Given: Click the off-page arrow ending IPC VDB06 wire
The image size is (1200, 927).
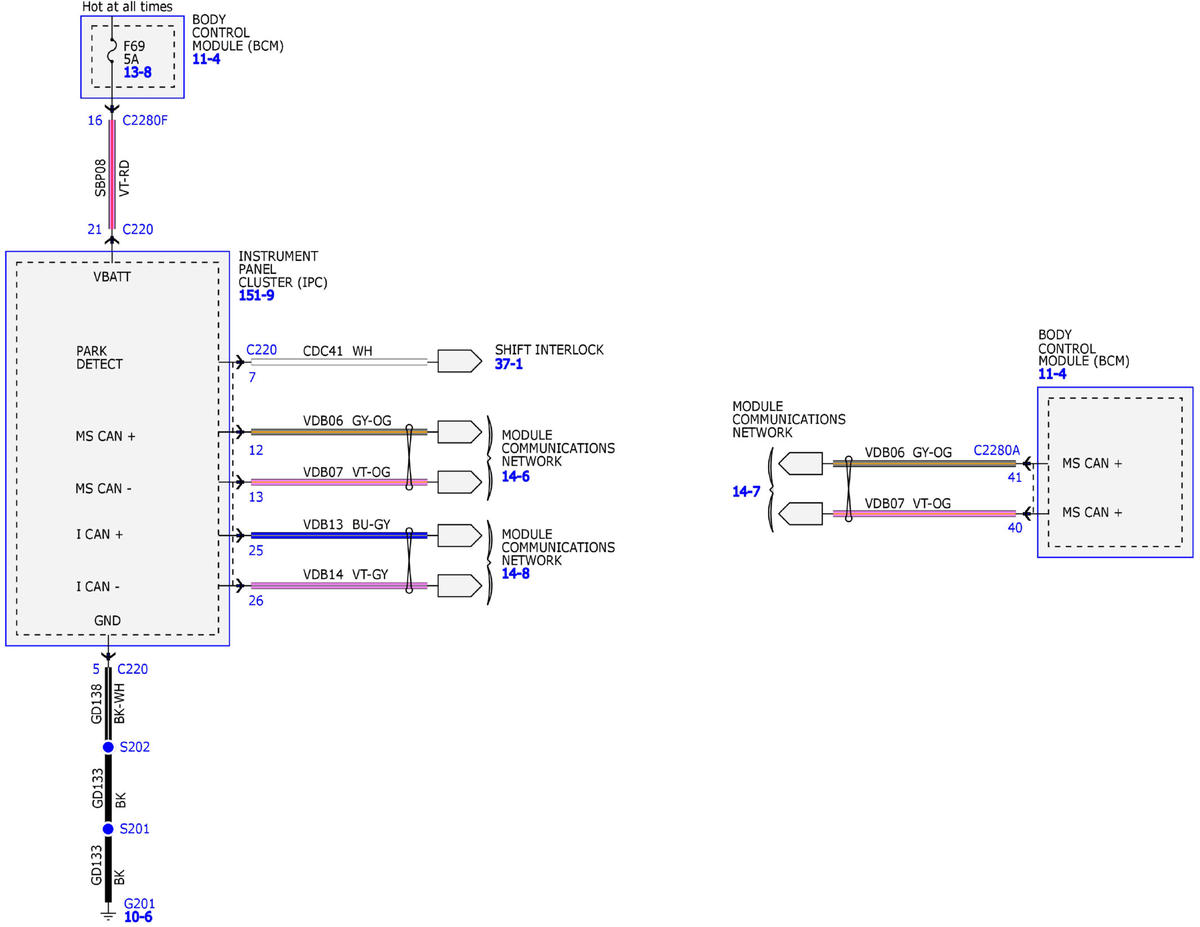Looking at the screenshot, I should 458,432.
